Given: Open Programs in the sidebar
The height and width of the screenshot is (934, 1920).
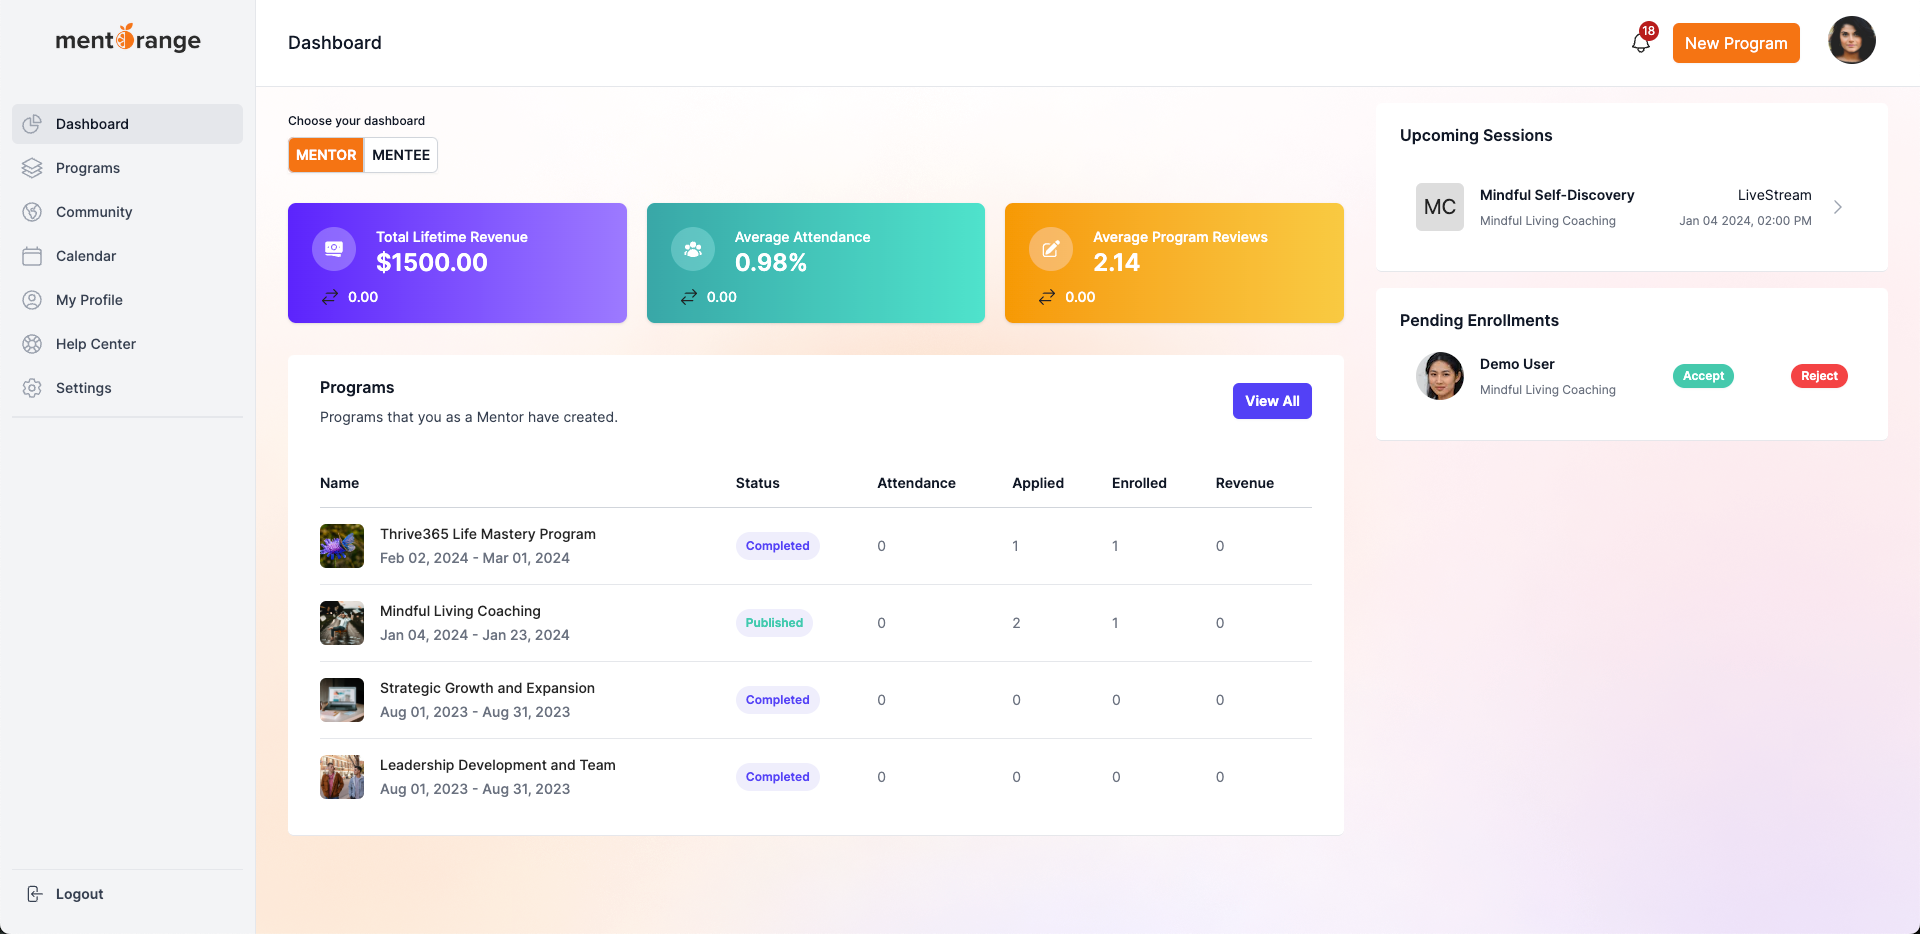Looking at the screenshot, I should click(128, 168).
